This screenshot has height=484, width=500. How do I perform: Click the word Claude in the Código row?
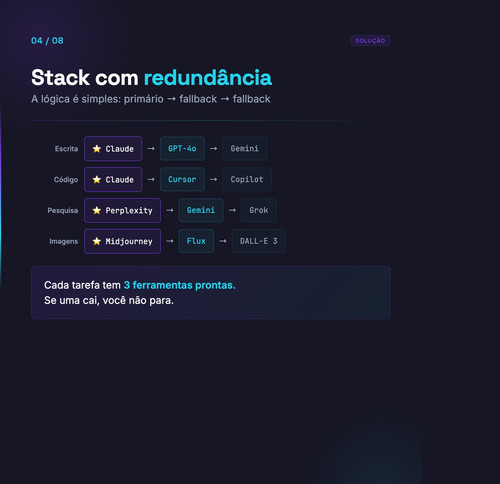tap(119, 180)
